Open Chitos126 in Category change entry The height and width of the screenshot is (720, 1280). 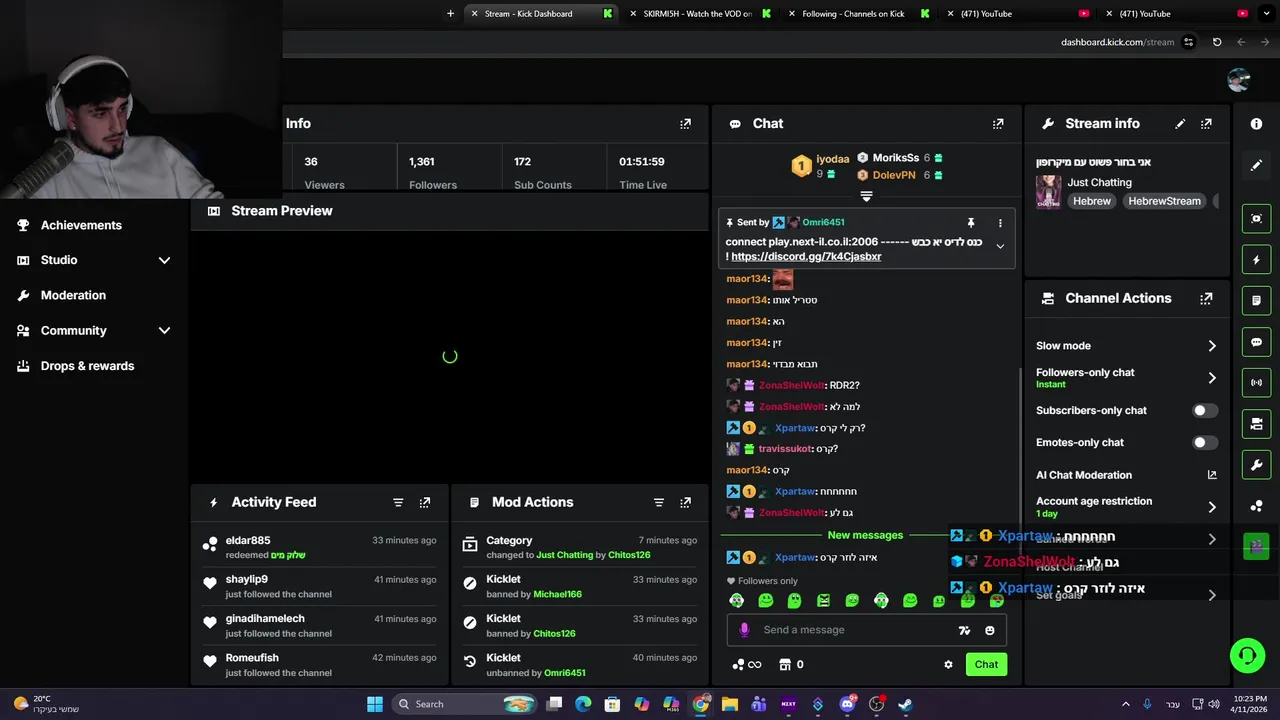[x=629, y=555]
